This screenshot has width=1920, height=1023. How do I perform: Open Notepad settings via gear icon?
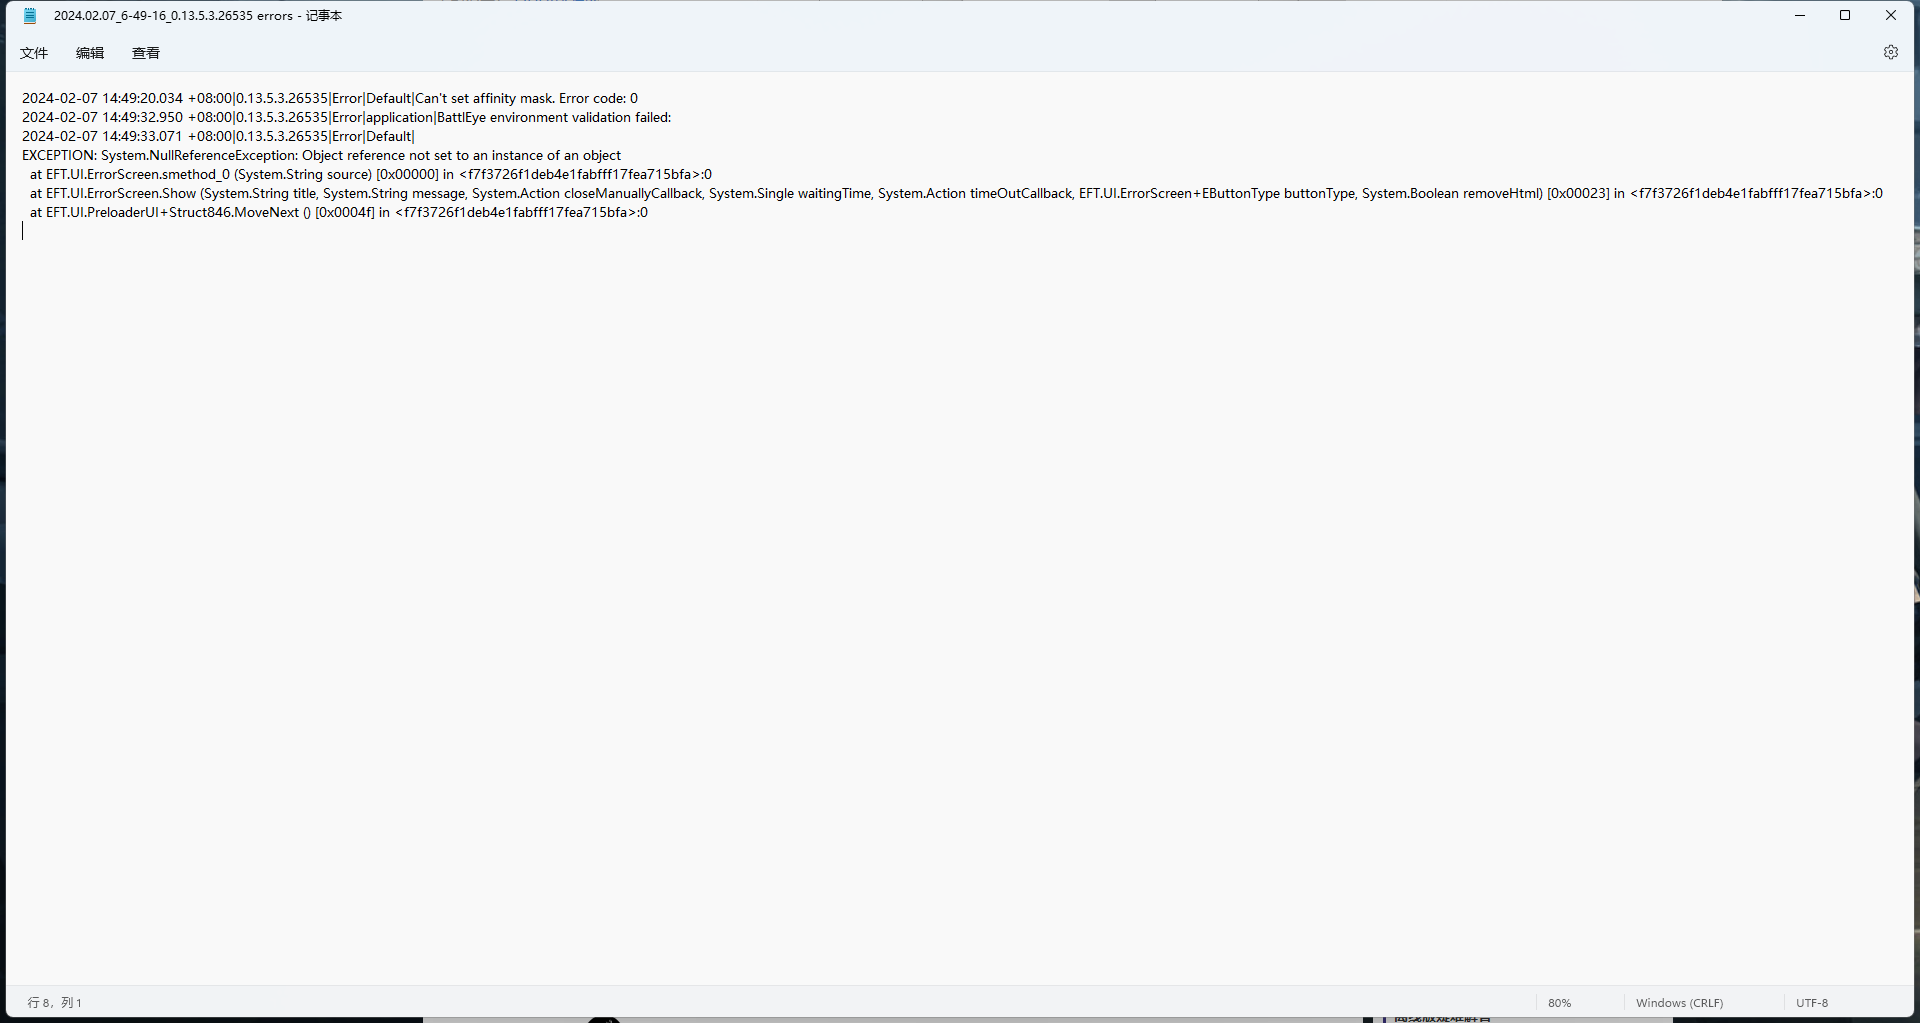(1890, 52)
